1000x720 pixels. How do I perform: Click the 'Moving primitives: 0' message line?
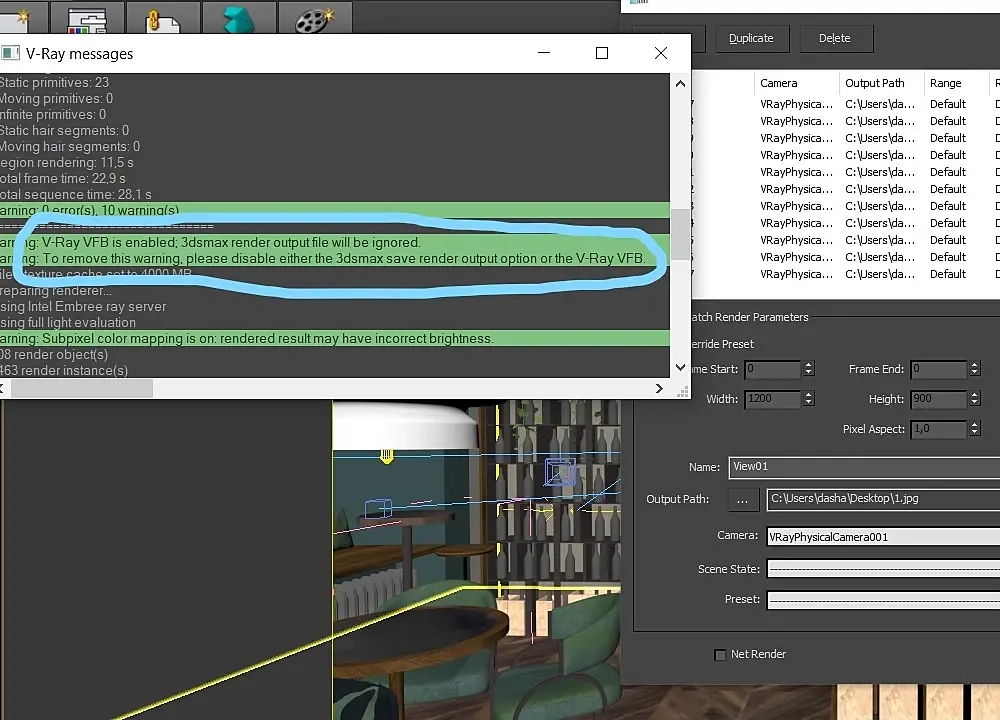point(57,98)
